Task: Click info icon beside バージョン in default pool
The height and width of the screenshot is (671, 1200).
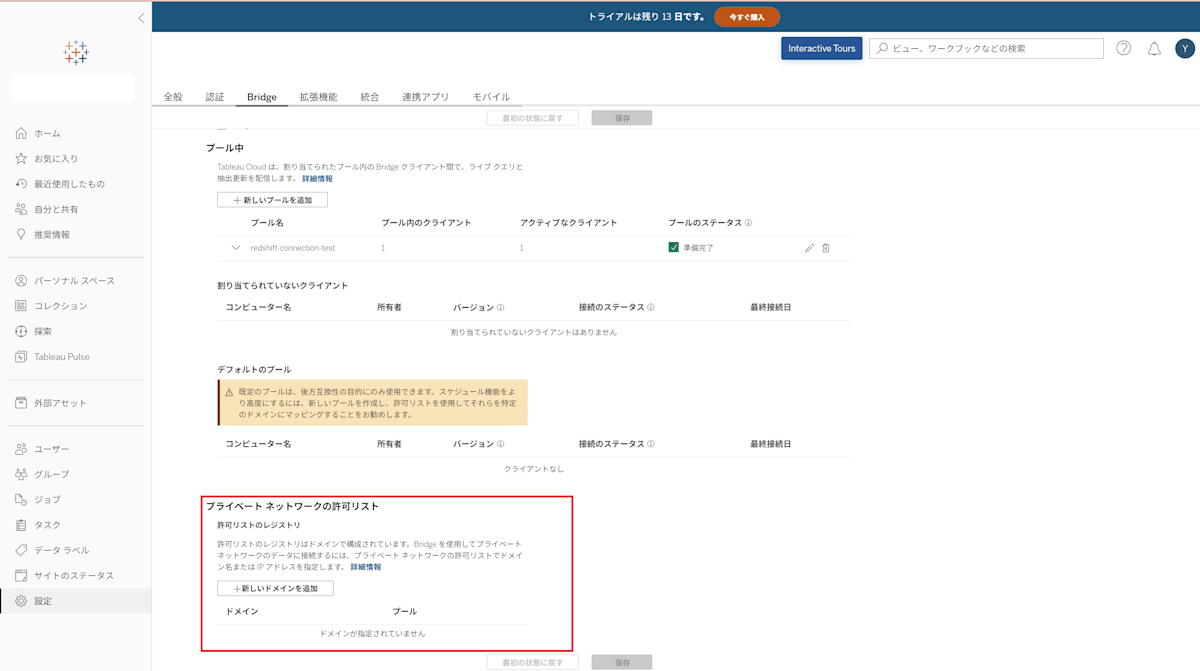Action: click(500, 444)
